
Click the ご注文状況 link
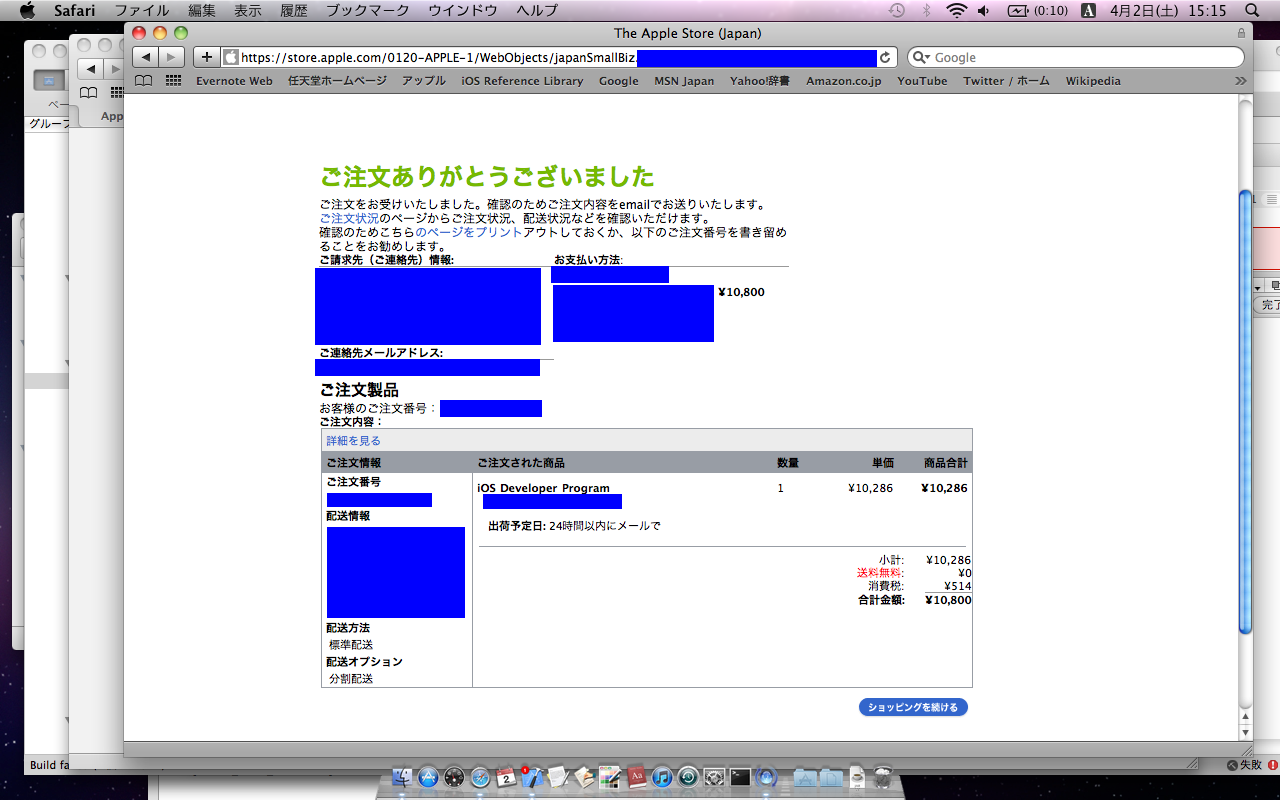click(x=349, y=218)
